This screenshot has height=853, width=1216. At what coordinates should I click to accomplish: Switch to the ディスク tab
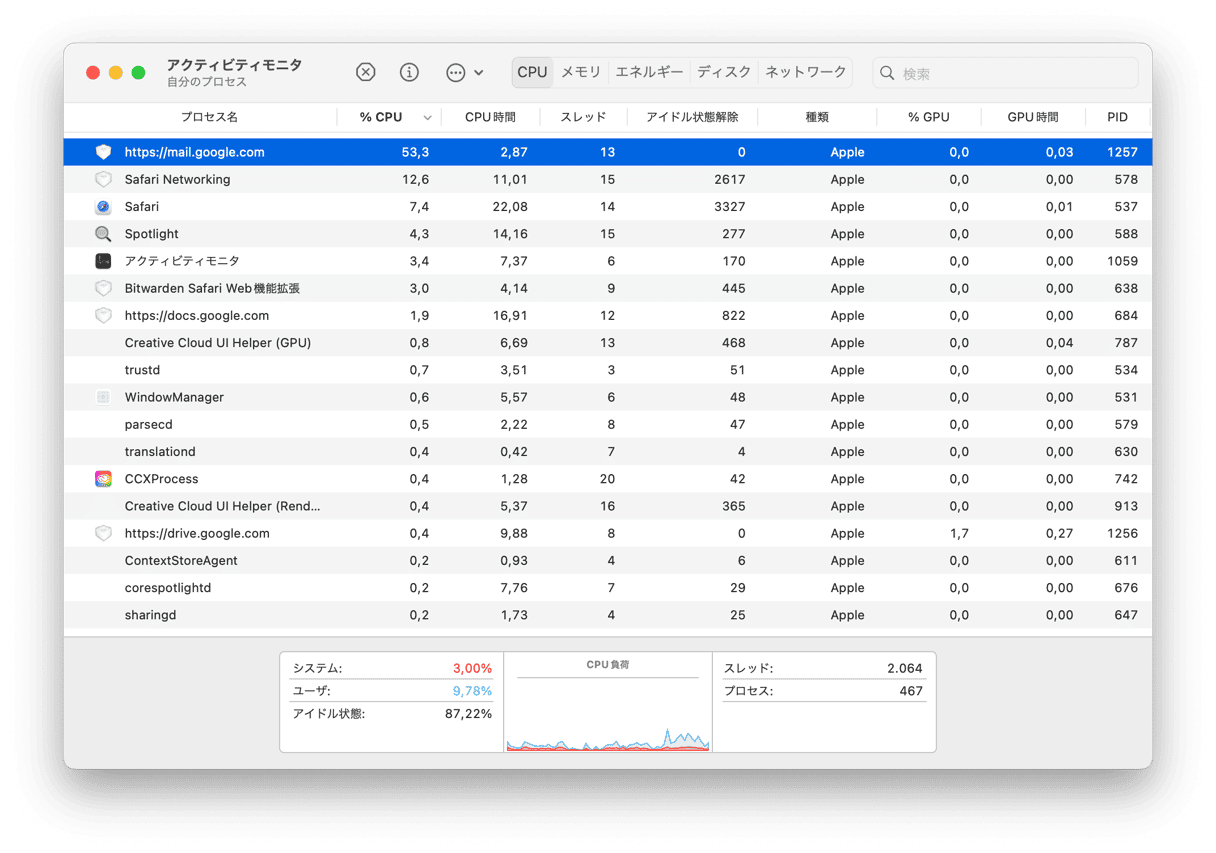pos(724,72)
